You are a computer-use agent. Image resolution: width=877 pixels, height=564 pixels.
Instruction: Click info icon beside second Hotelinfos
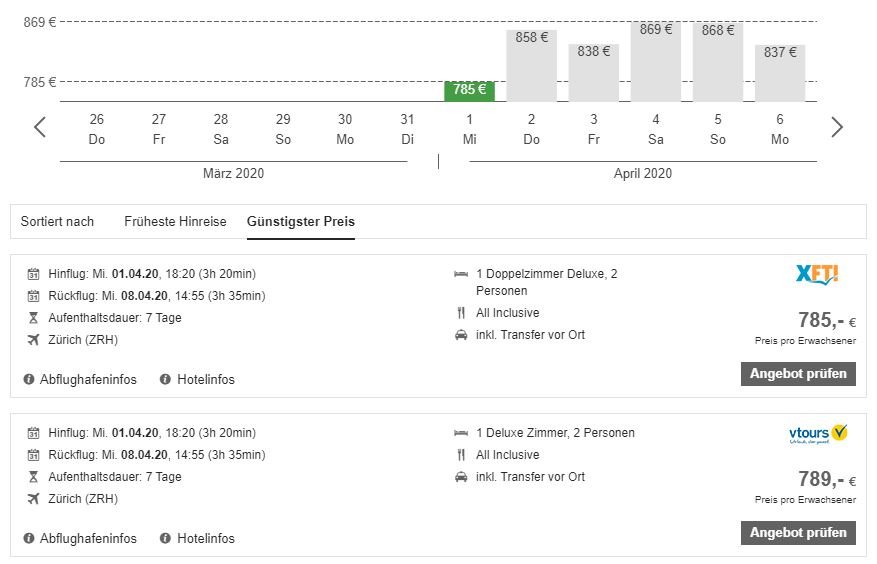point(165,538)
